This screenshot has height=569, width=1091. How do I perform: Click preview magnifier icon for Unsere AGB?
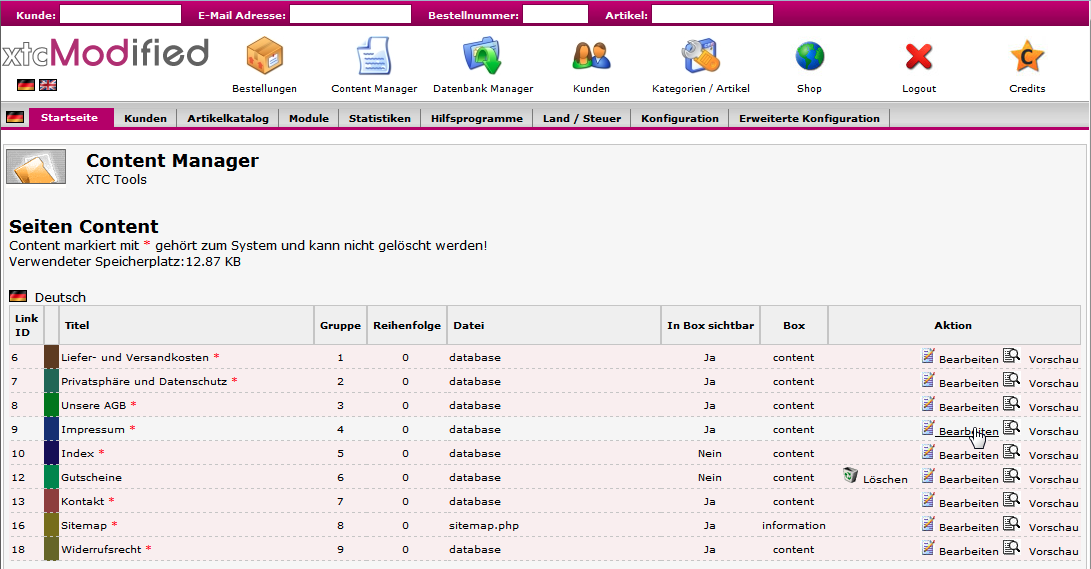[1011, 403]
